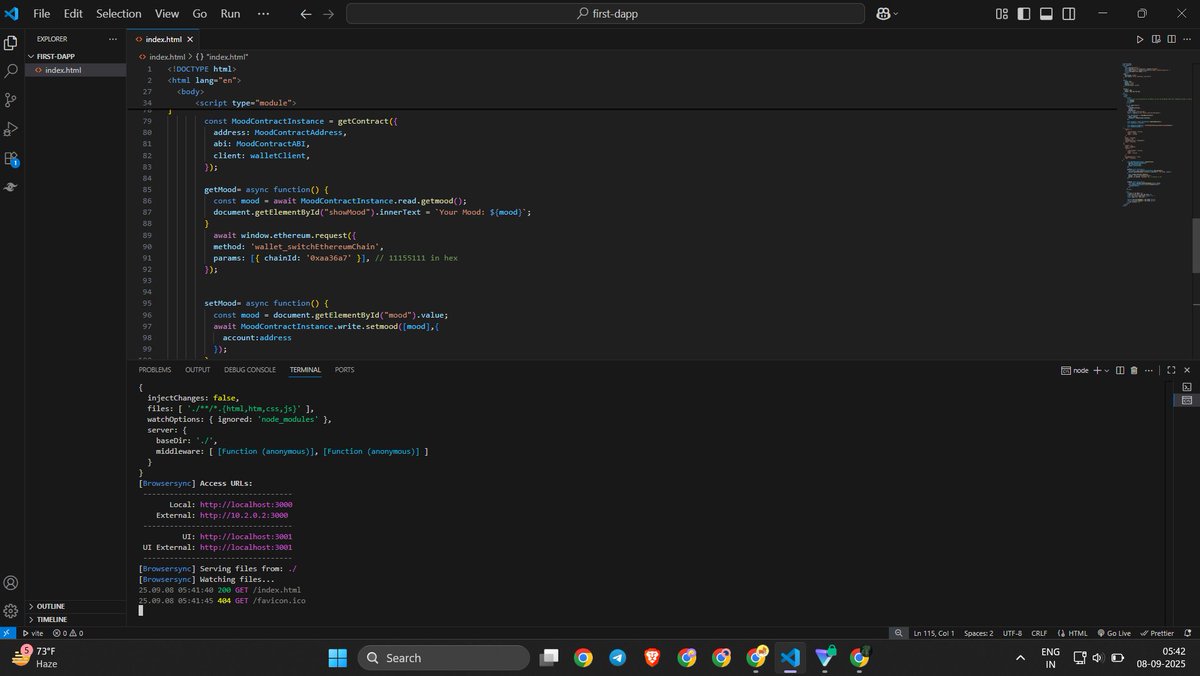Image resolution: width=1200 pixels, height=676 pixels.
Task: Click the script type module sticky line
Action: tap(245, 103)
